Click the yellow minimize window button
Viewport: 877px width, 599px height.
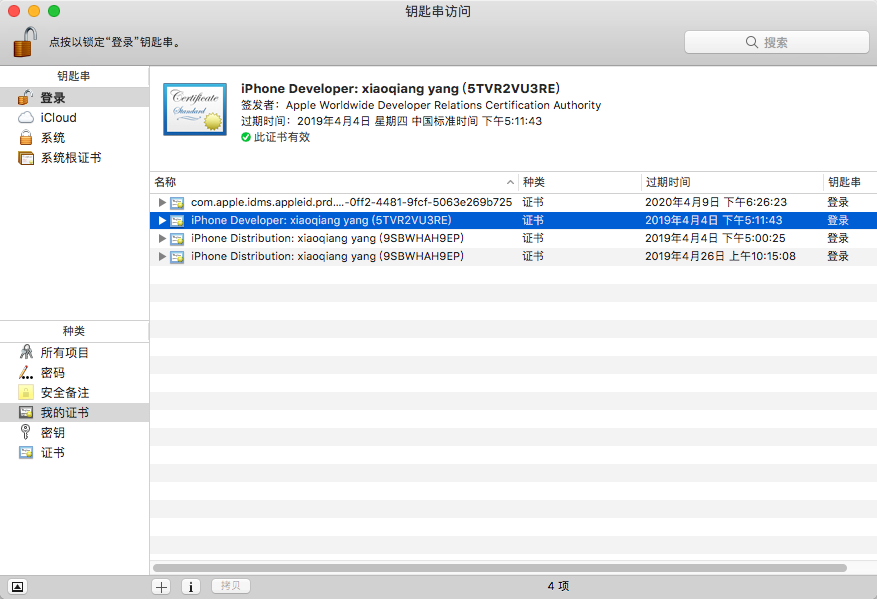34,11
